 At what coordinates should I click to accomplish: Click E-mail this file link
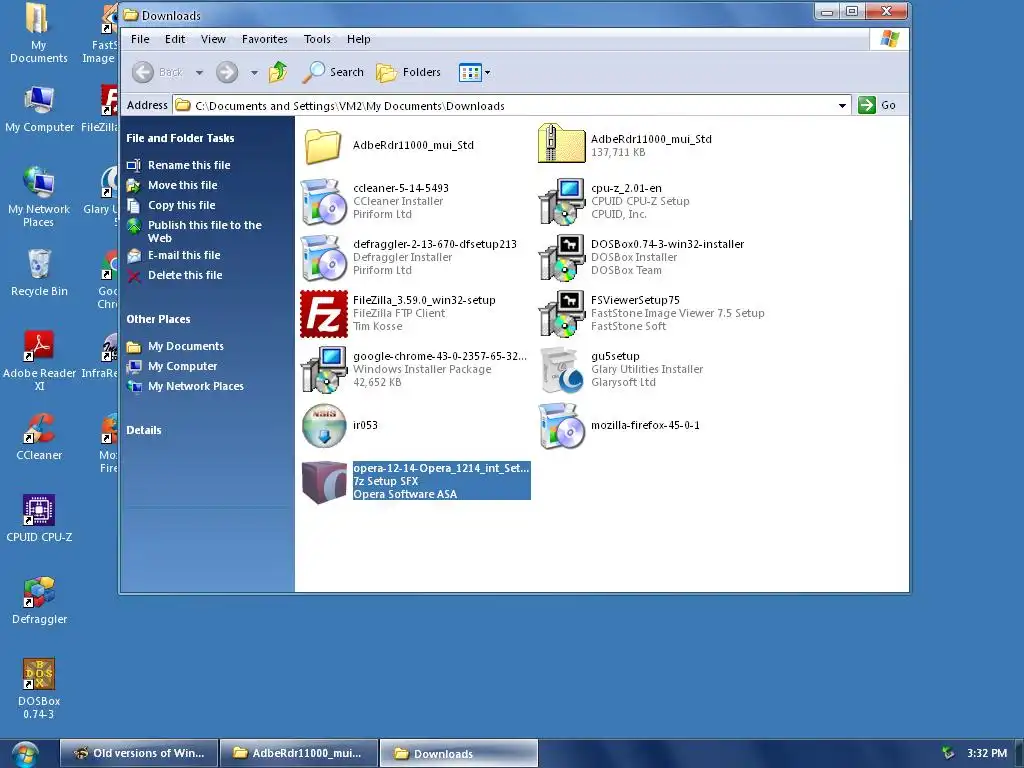(x=184, y=255)
